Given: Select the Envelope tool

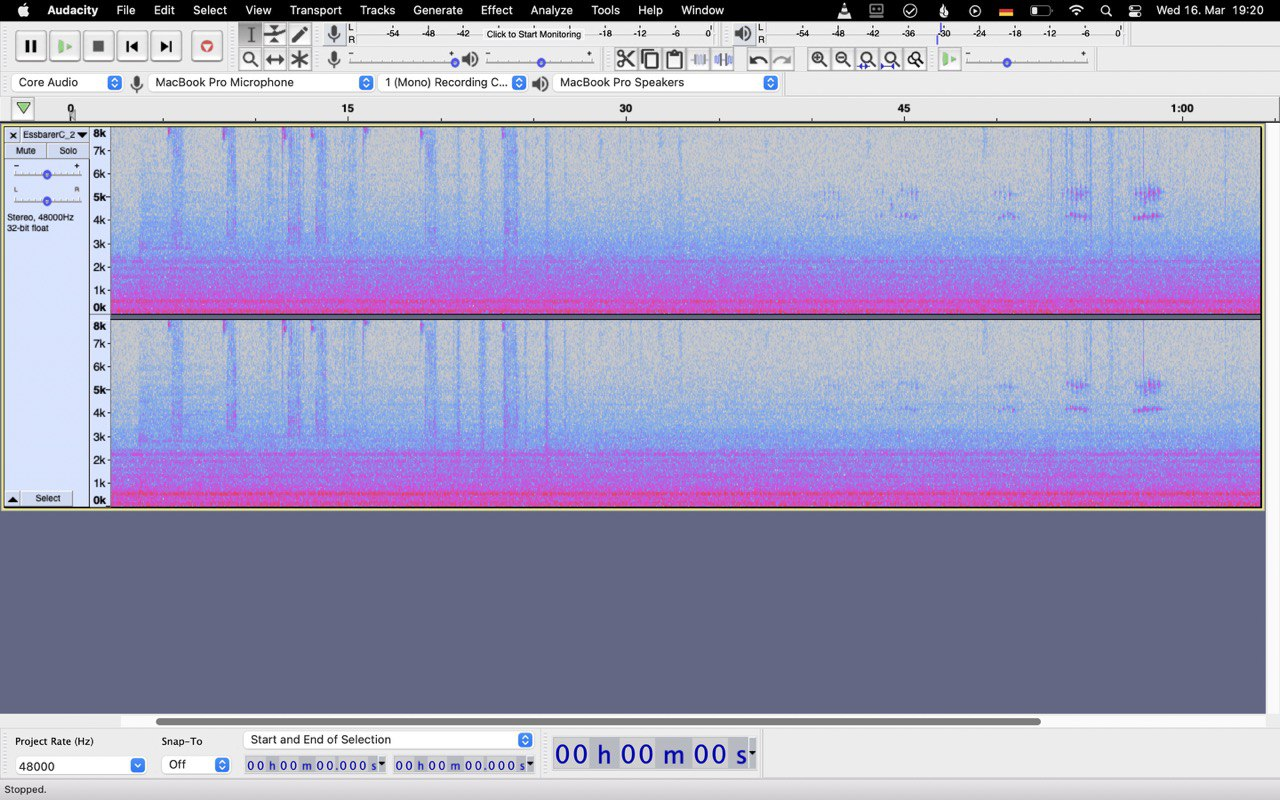Looking at the screenshot, I should [x=275, y=34].
